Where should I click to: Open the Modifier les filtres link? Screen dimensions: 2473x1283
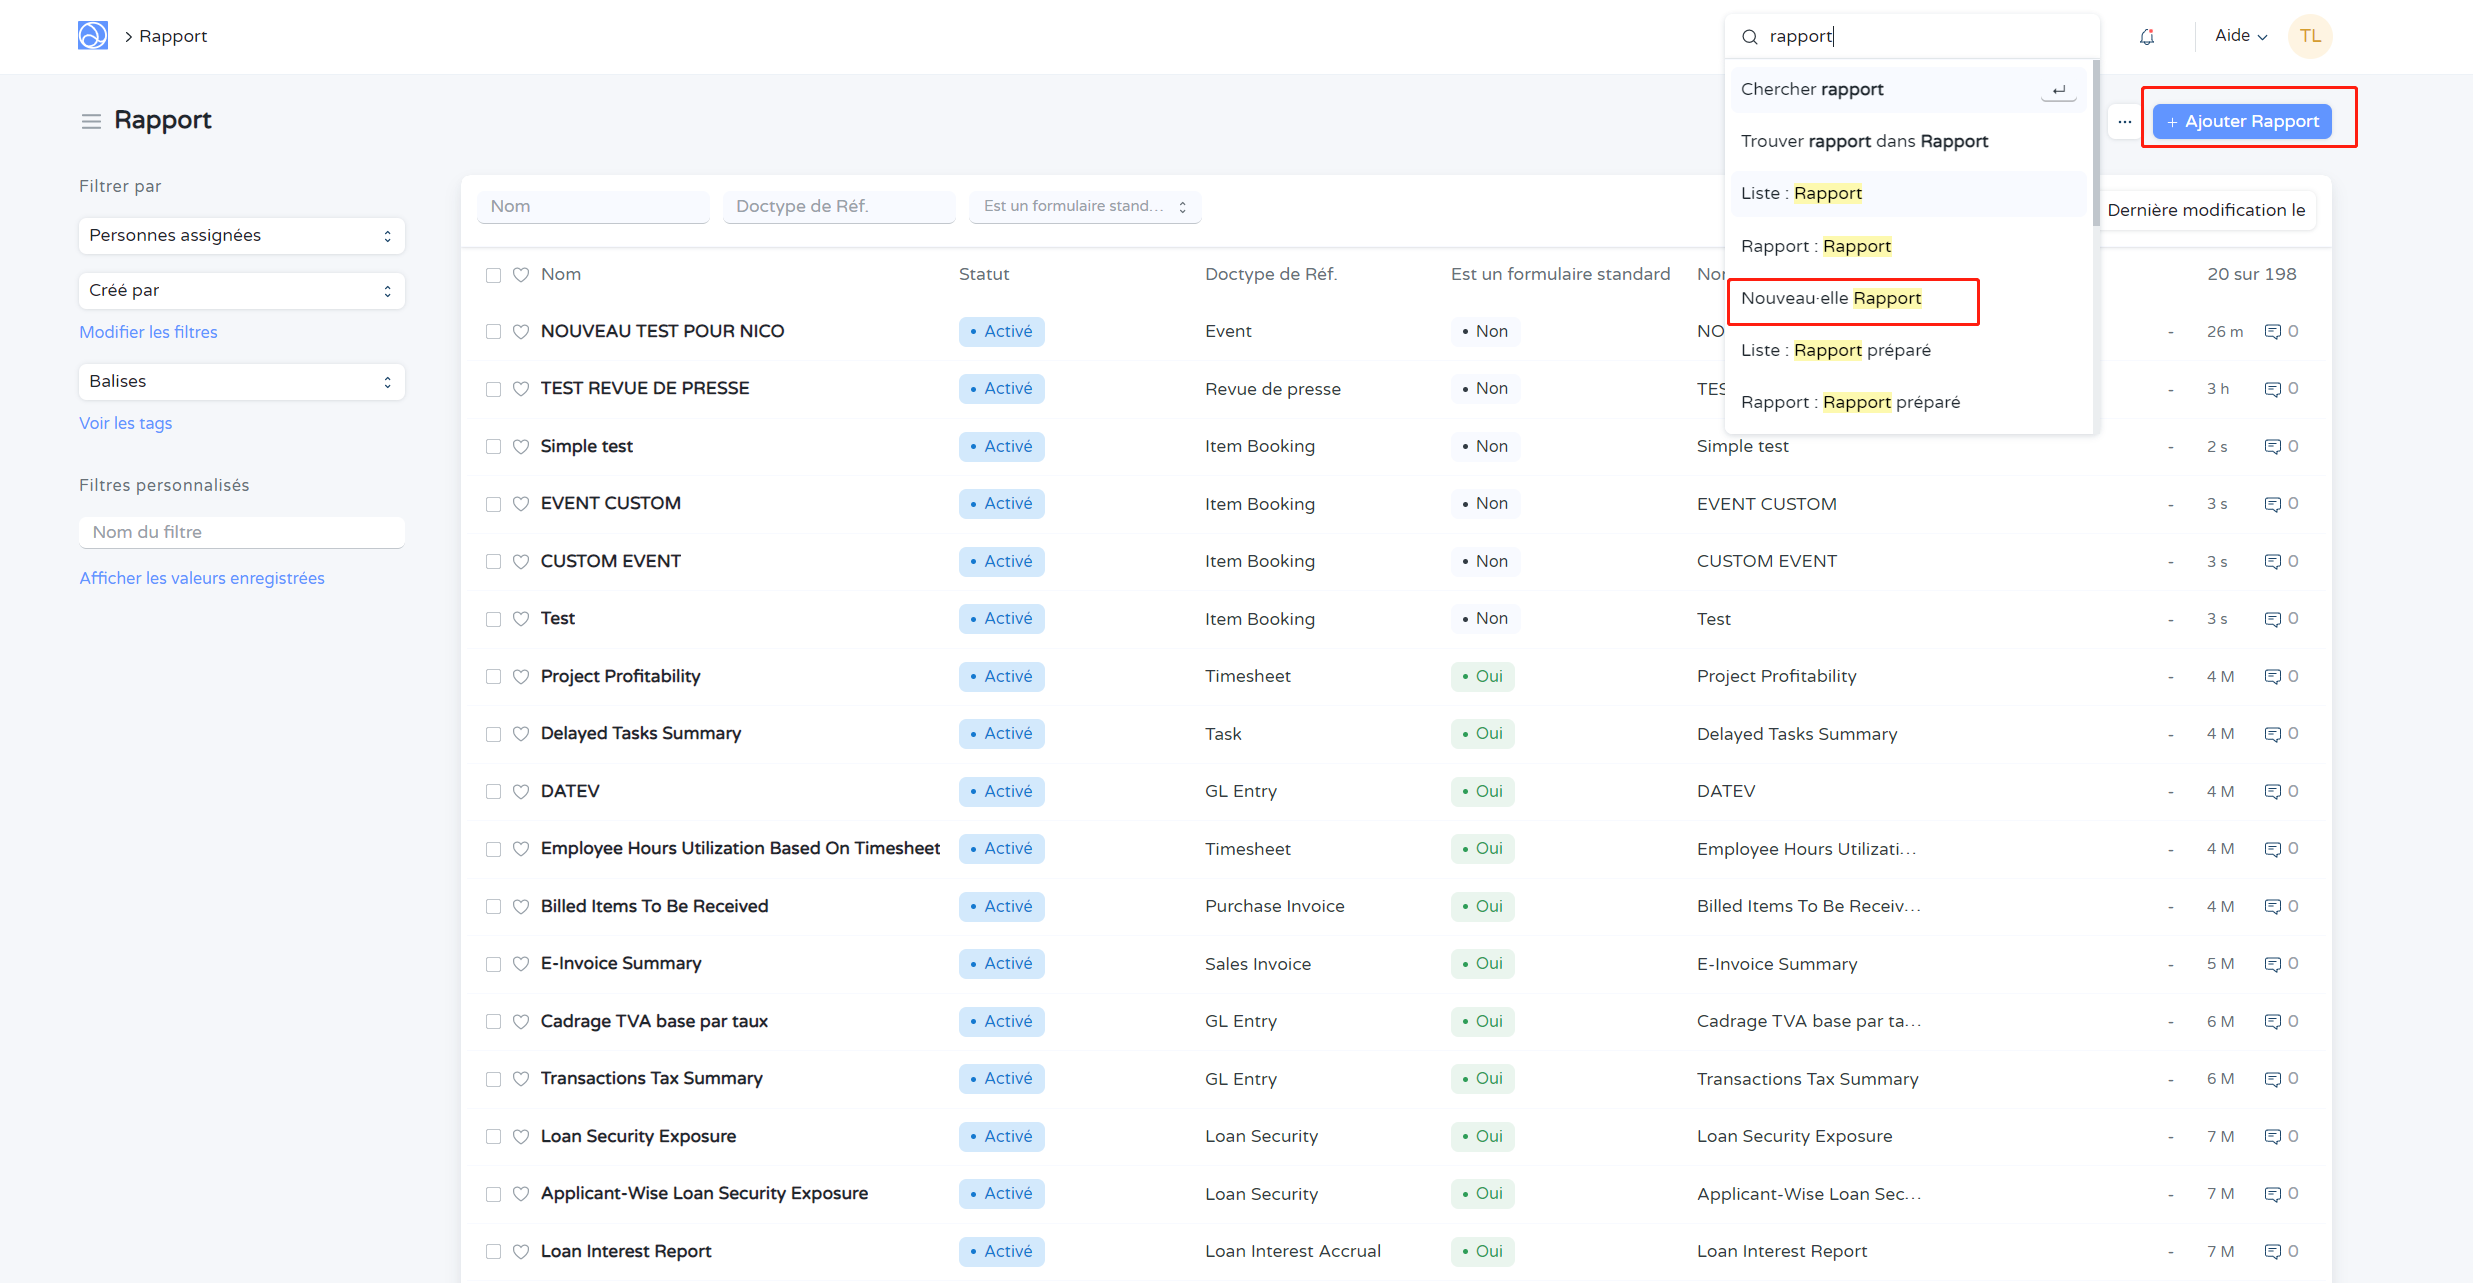tap(148, 332)
